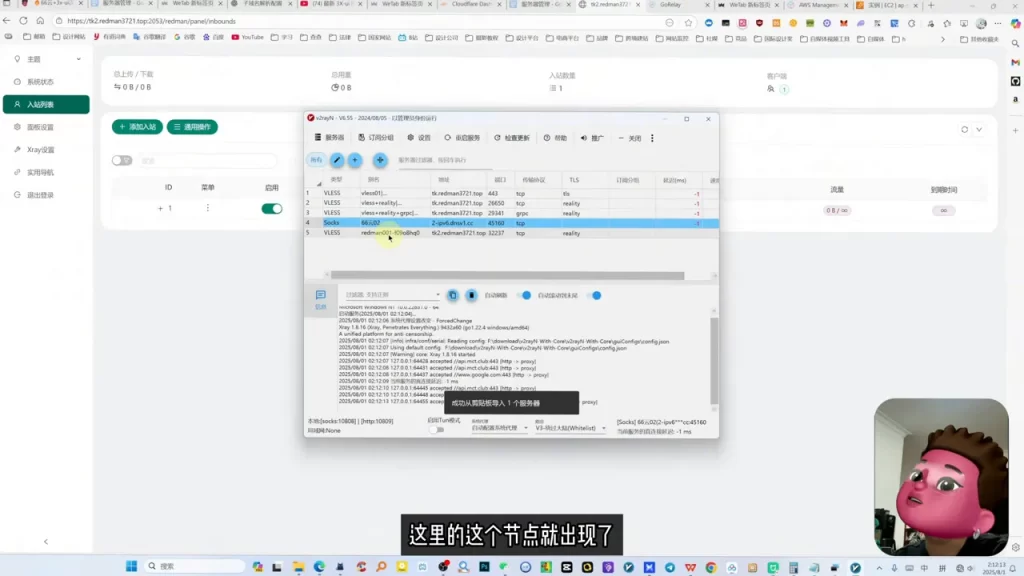Click the green 添加入站 button
1024x576 pixels.
pos(137,127)
